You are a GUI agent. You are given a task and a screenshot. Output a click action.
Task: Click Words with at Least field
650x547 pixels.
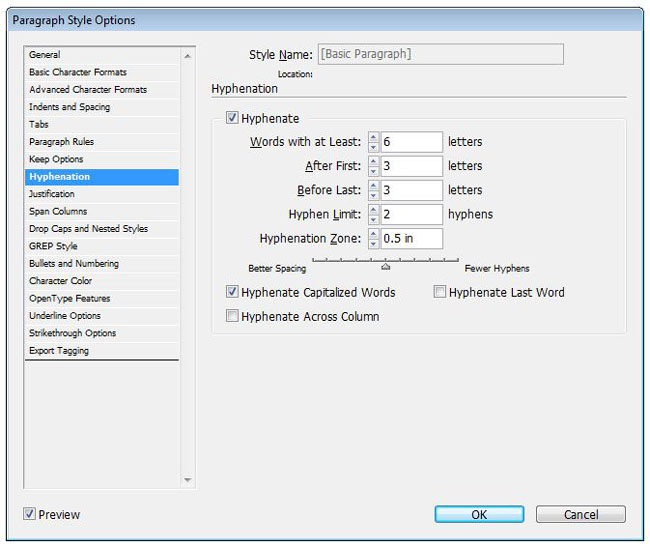[412, 142]
